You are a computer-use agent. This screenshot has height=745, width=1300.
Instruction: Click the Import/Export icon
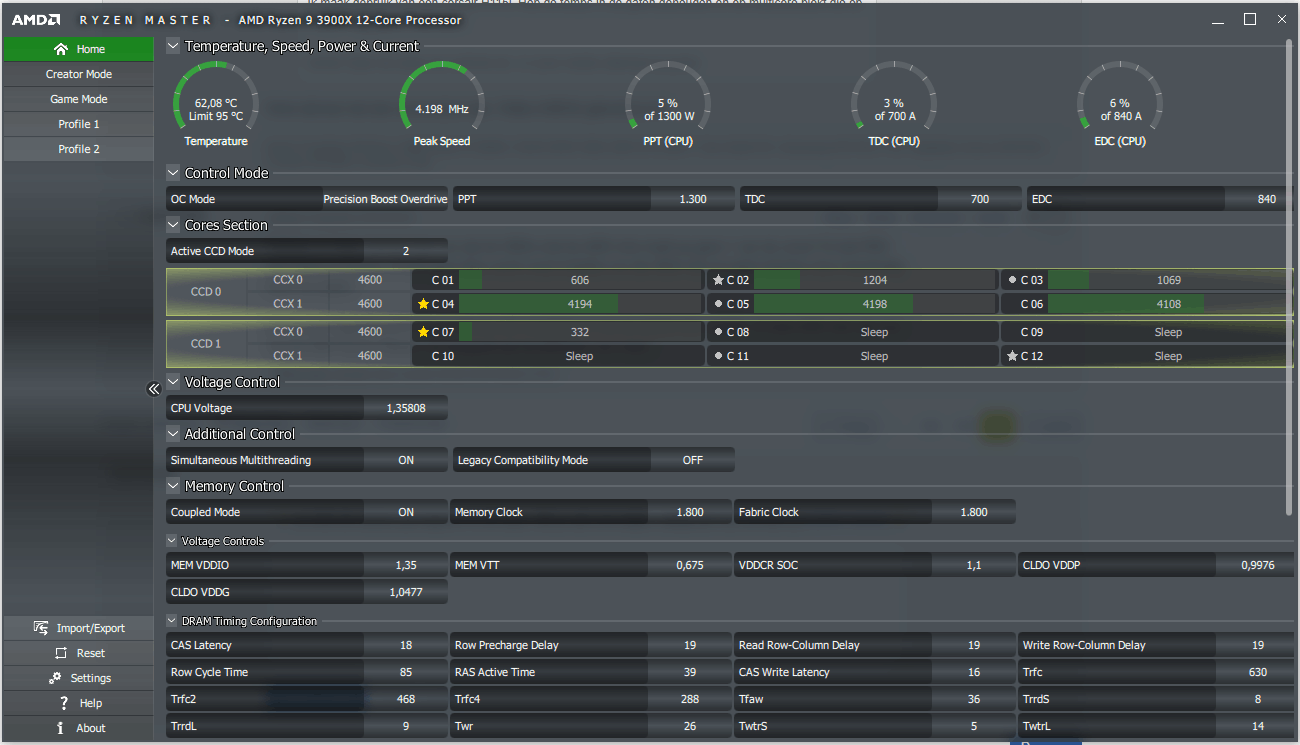(x=41, y=628)
